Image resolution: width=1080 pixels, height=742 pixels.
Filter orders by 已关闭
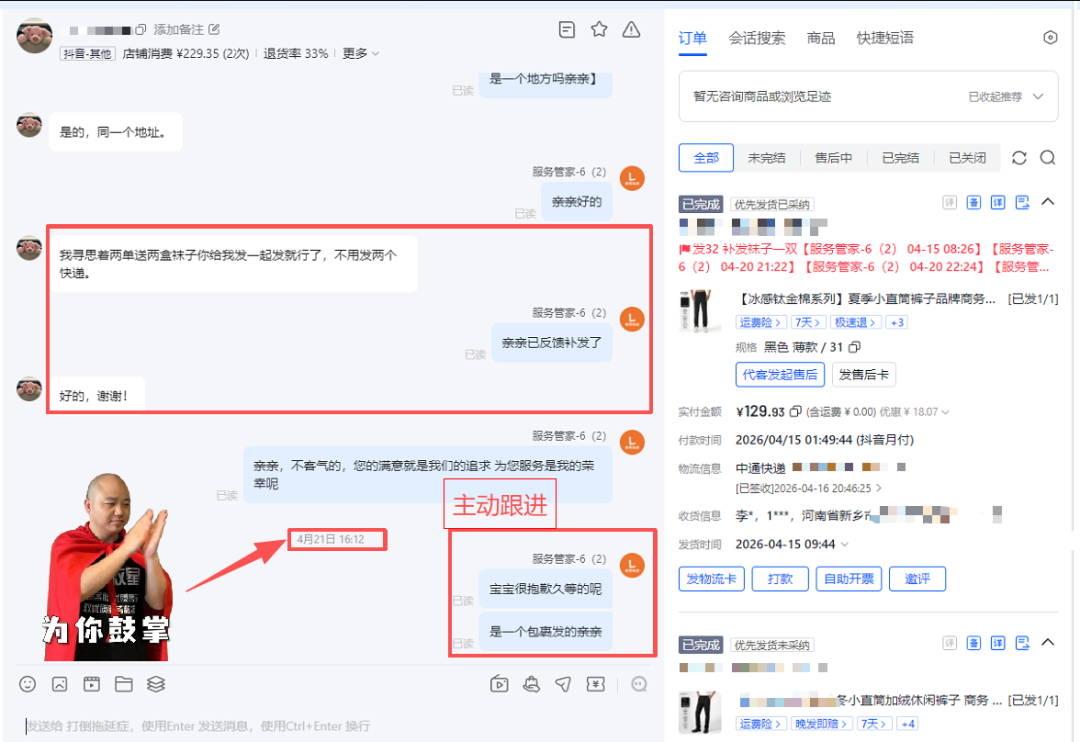967,158
